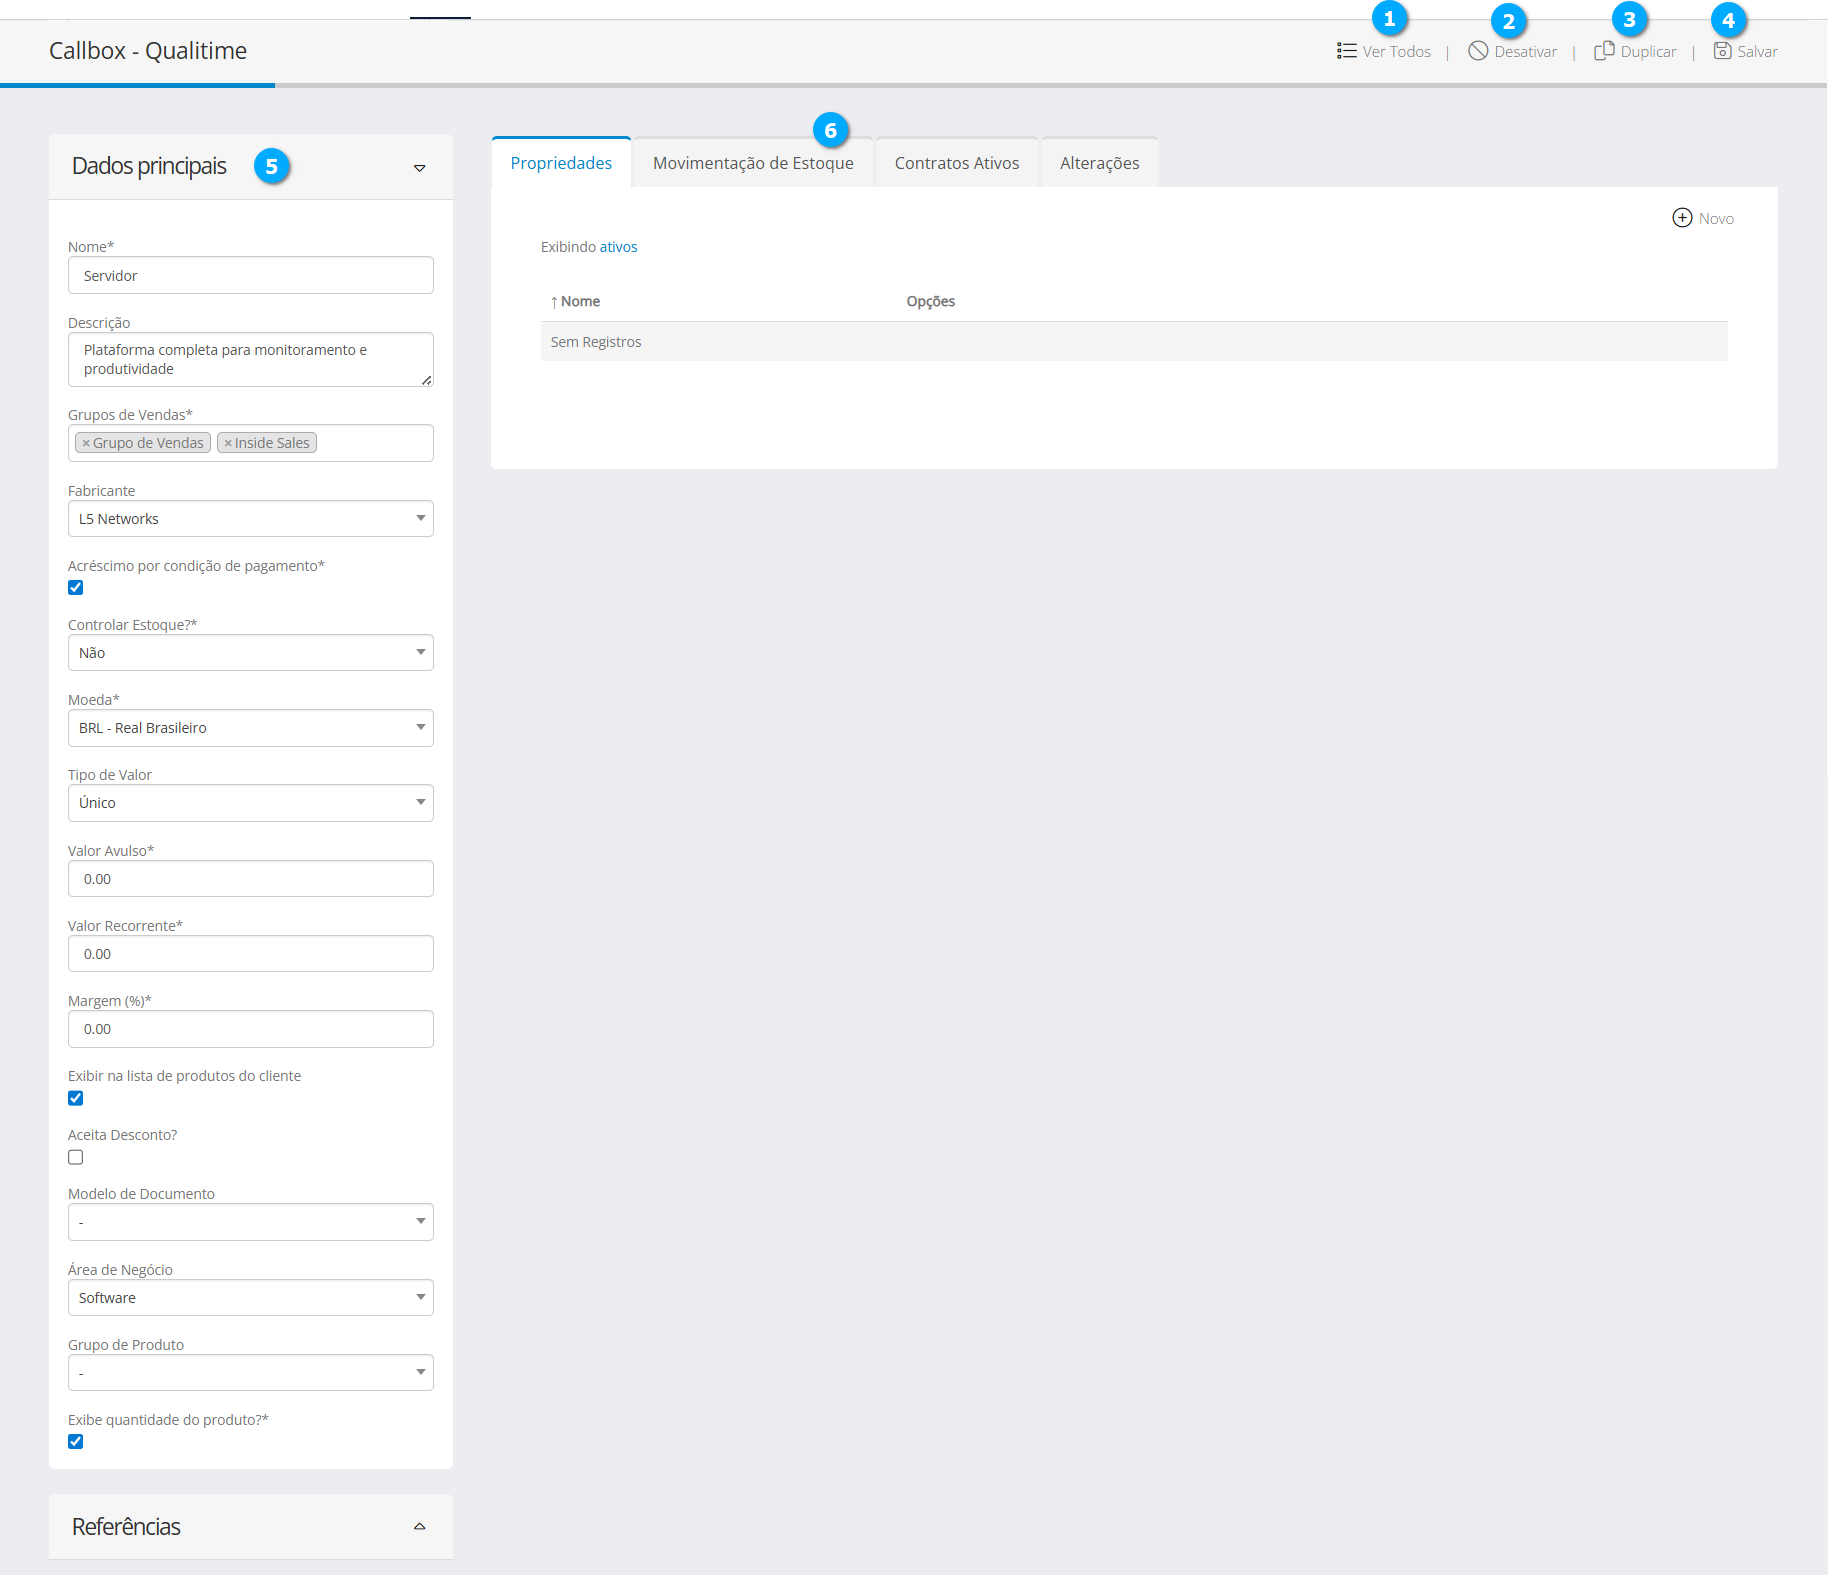This screenshot has height=1575, width=1828.
Task: Click the ativos filter link
Action: coord(618,247)
